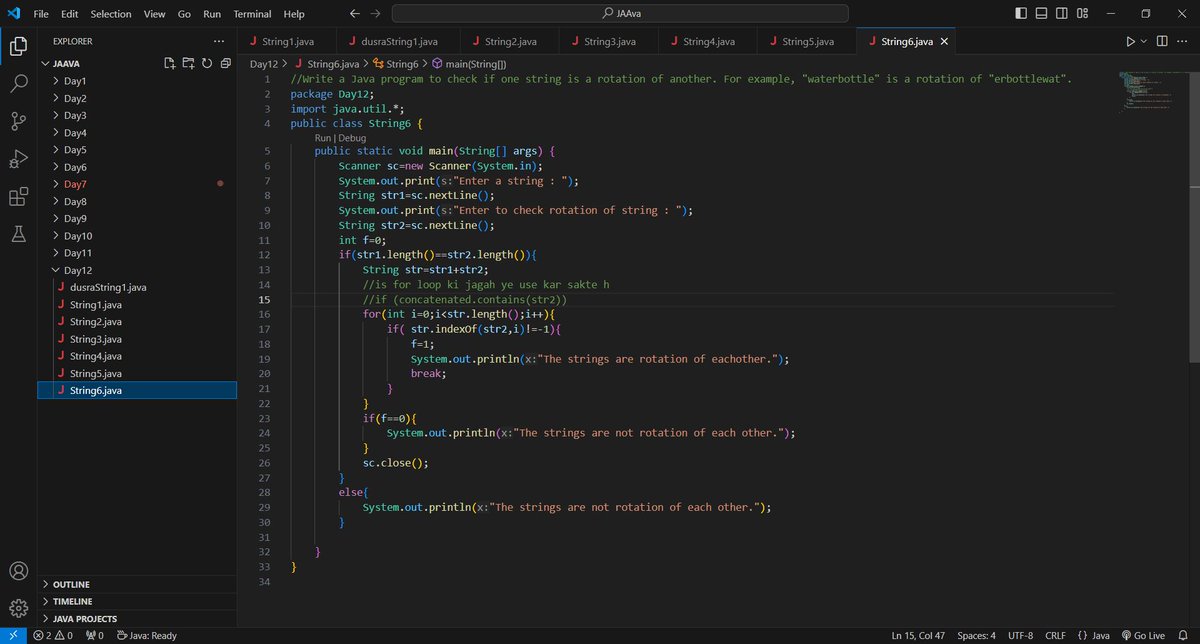Image resolution: width=1200 pixels, height=644 pixels.
Task: Open the Testing flask view
Action: pos(18,233)
